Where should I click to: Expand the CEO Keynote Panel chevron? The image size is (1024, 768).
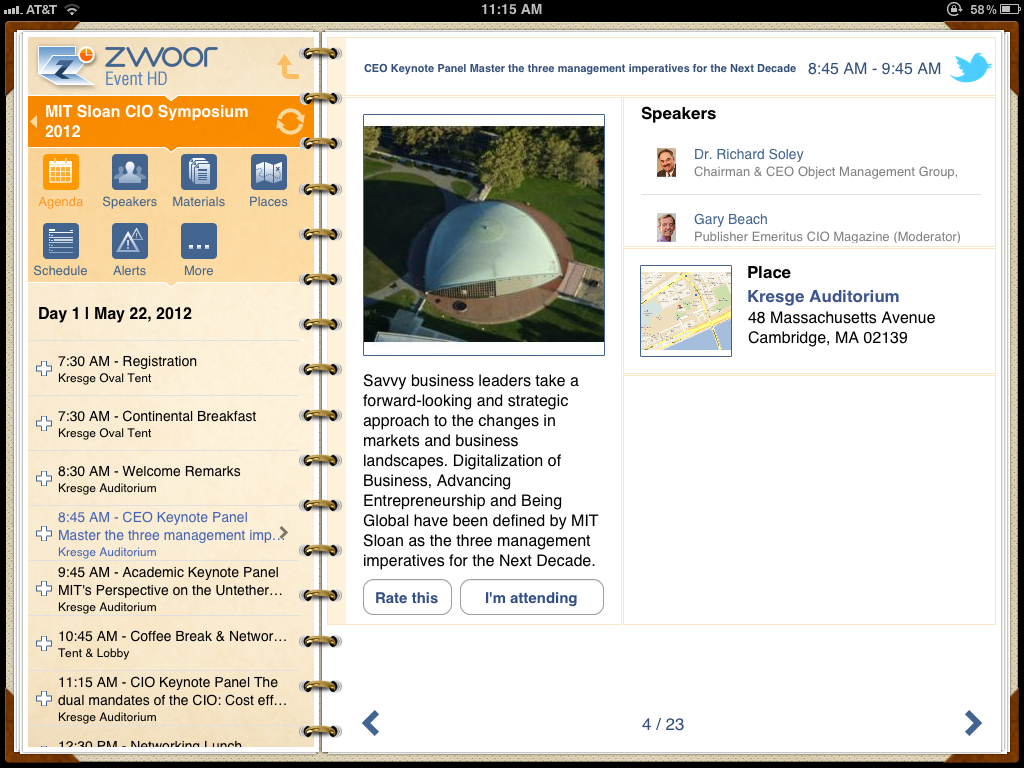pyautogui.click(x=283, y=533)
